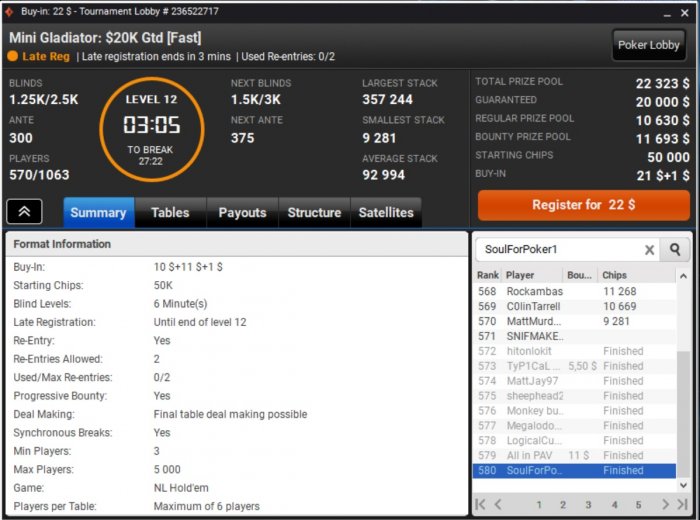Switch to the Summary tab
Screen dimensions: 700x520
pos(98,212)
